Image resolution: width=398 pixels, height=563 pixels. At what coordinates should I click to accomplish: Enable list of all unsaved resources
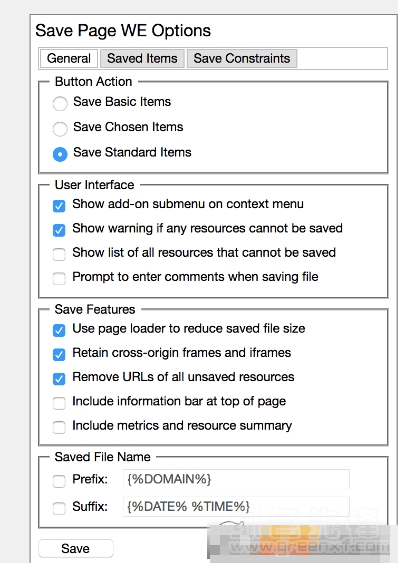click(59, 254)
